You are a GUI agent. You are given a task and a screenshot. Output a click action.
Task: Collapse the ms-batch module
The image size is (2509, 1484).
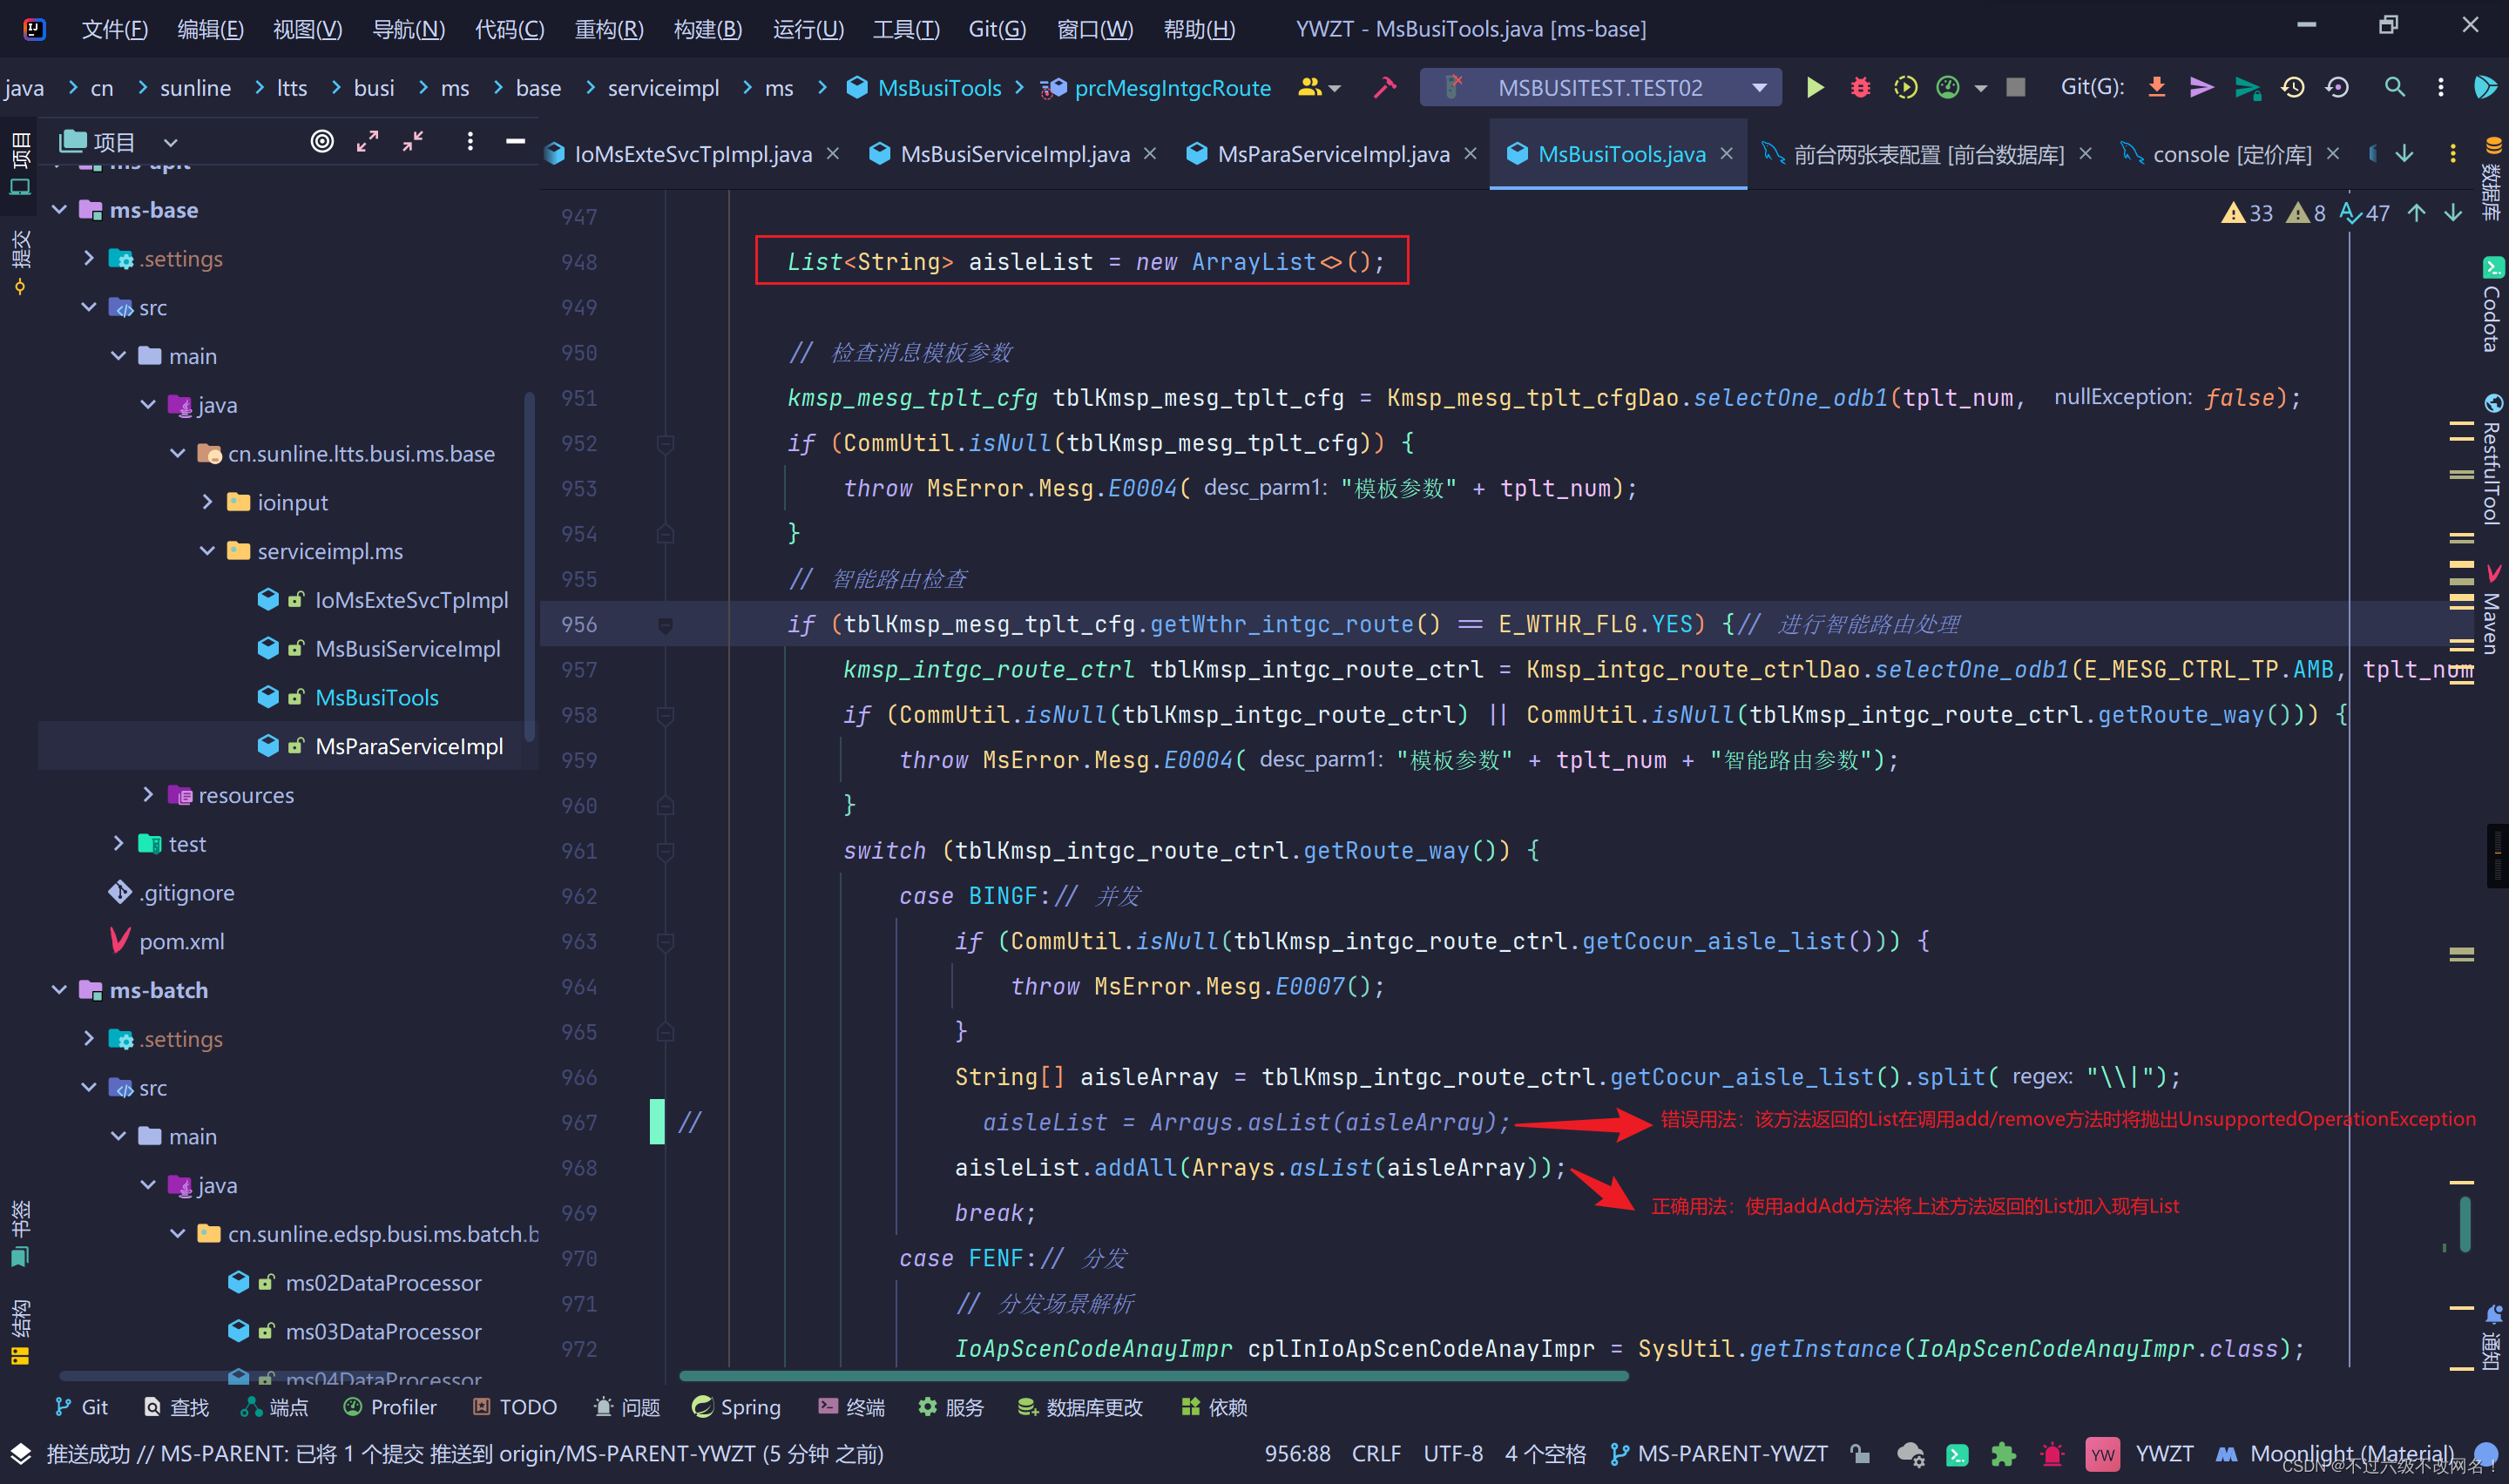click(59, 990)
